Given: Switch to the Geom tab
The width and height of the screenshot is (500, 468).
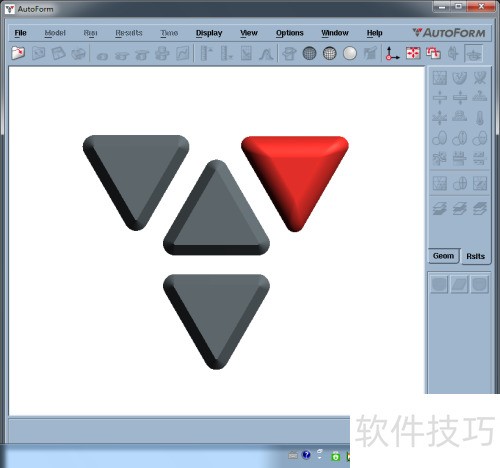Looking at the screenshot, I should 443,256.
